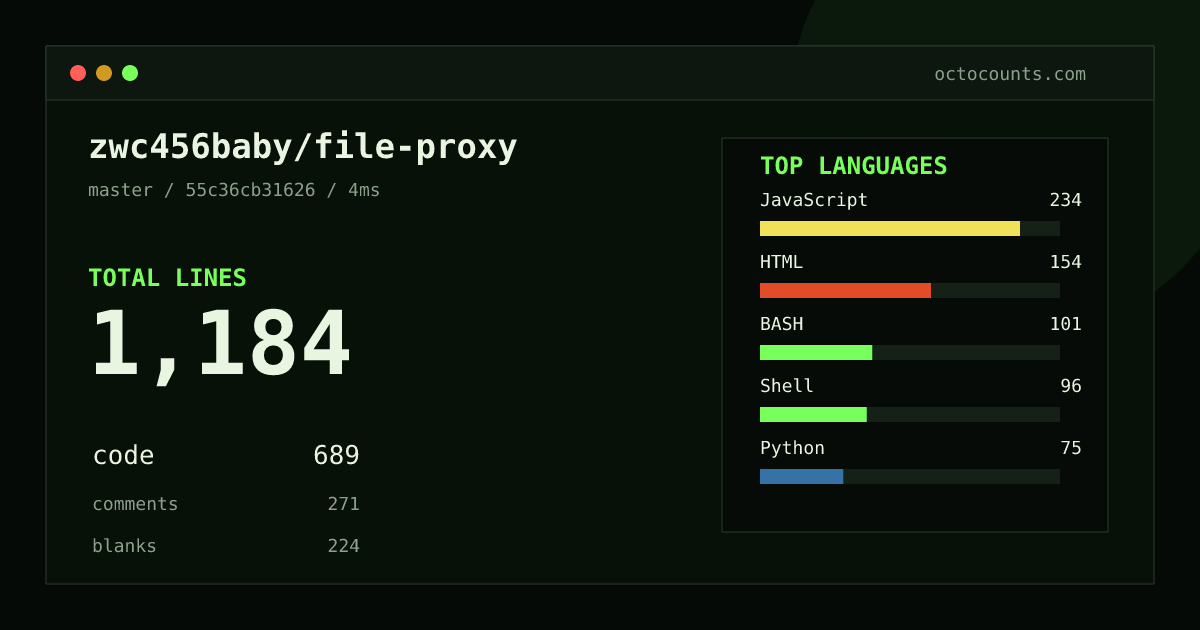
Task: Click the red HTML progress bar
Action: tap(845, 290)
